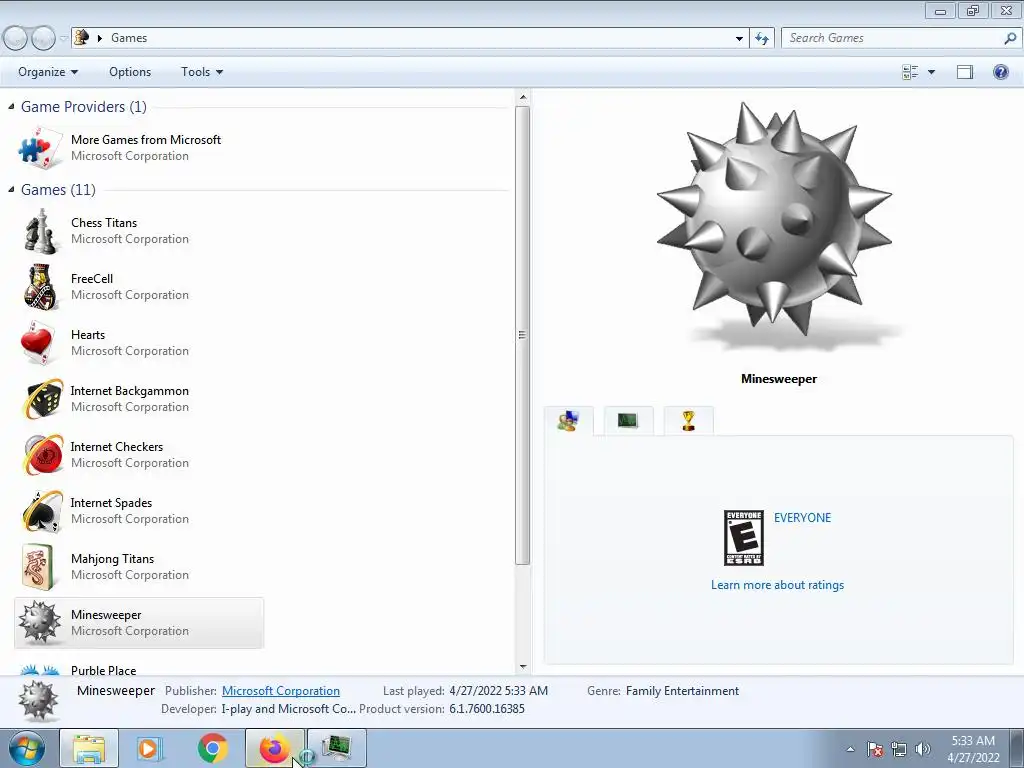Open Windows Media Player from taskbar
1024x768 pixels.
coord(149,748)
